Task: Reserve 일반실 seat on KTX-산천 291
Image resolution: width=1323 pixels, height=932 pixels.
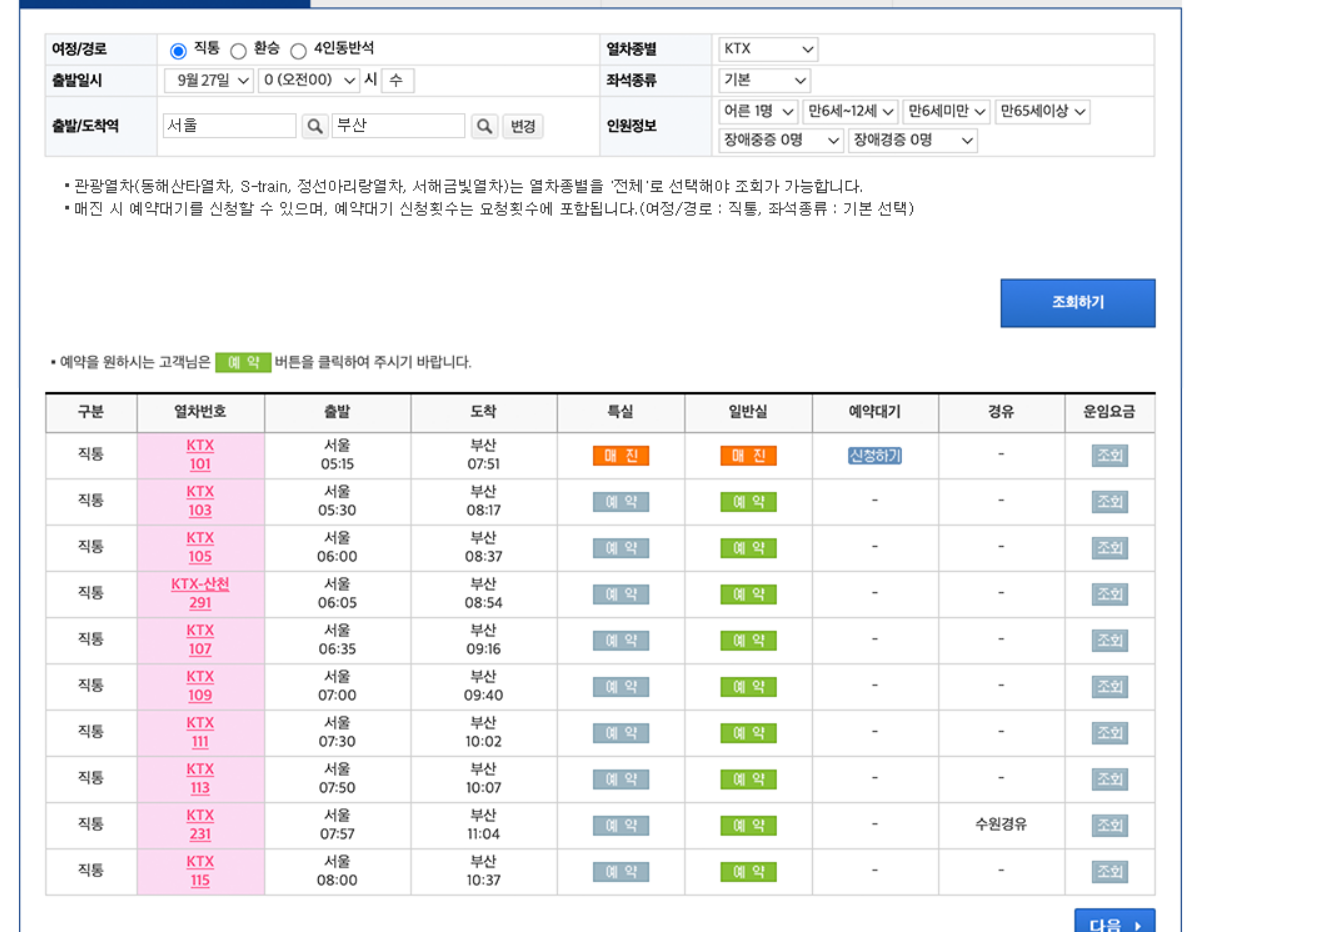Action: (x=748, y=594)
